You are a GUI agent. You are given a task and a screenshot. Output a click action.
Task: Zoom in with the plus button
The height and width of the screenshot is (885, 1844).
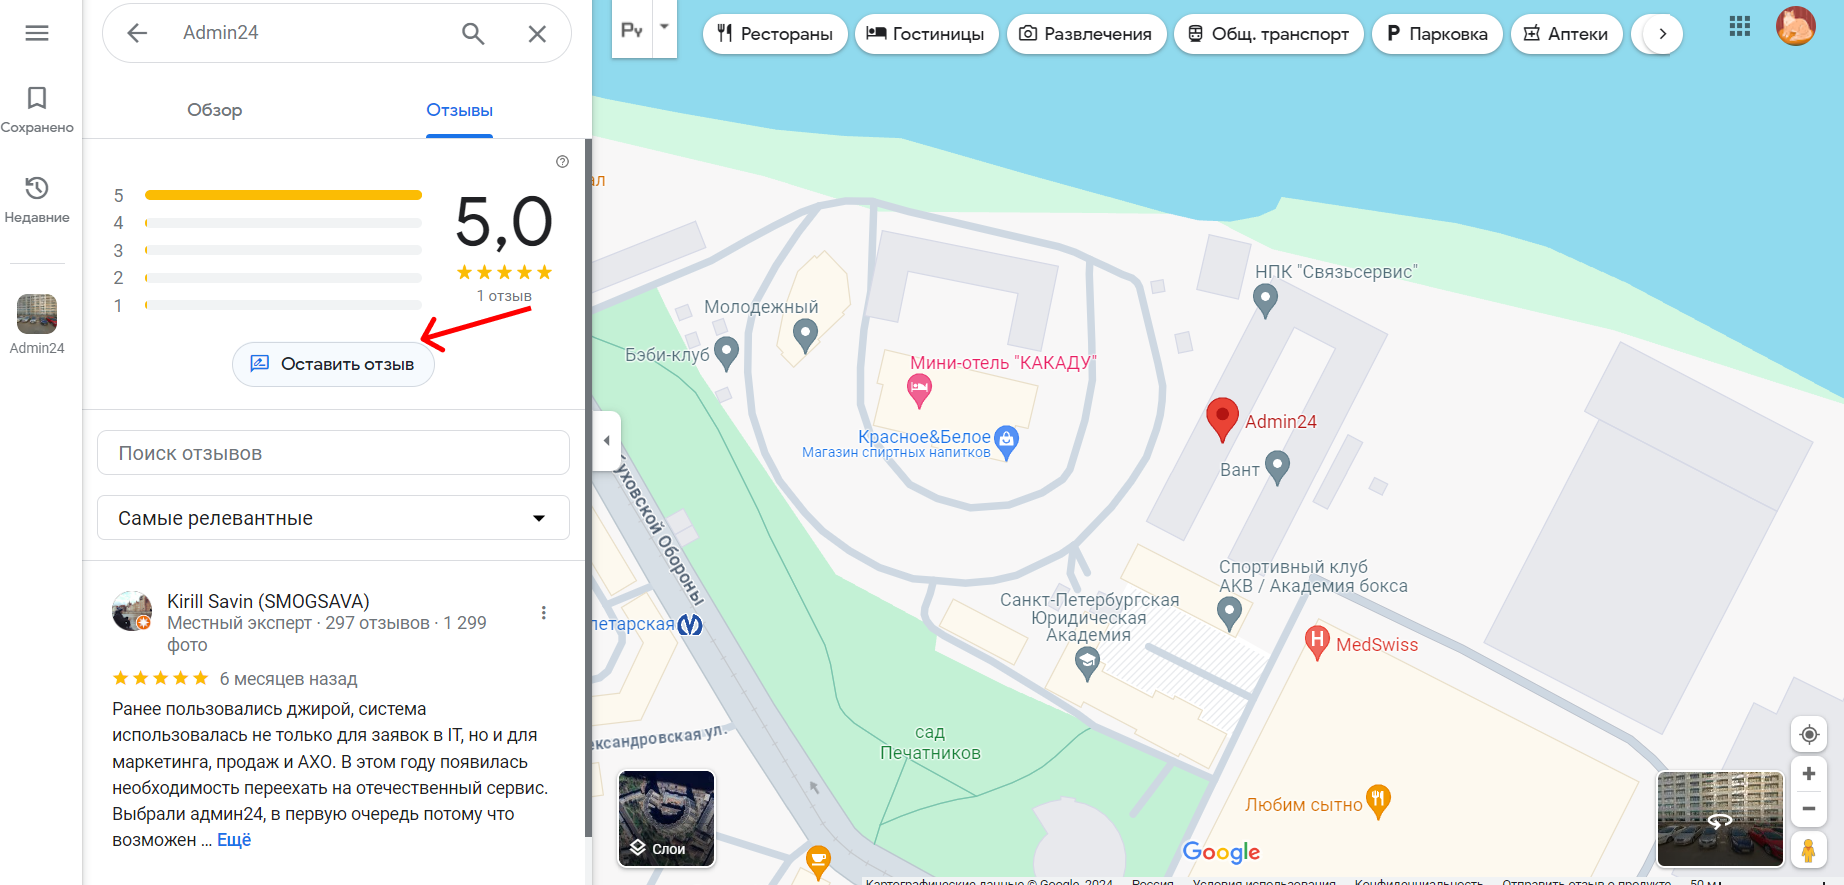pyautogui.click(x=1808, y=774)
